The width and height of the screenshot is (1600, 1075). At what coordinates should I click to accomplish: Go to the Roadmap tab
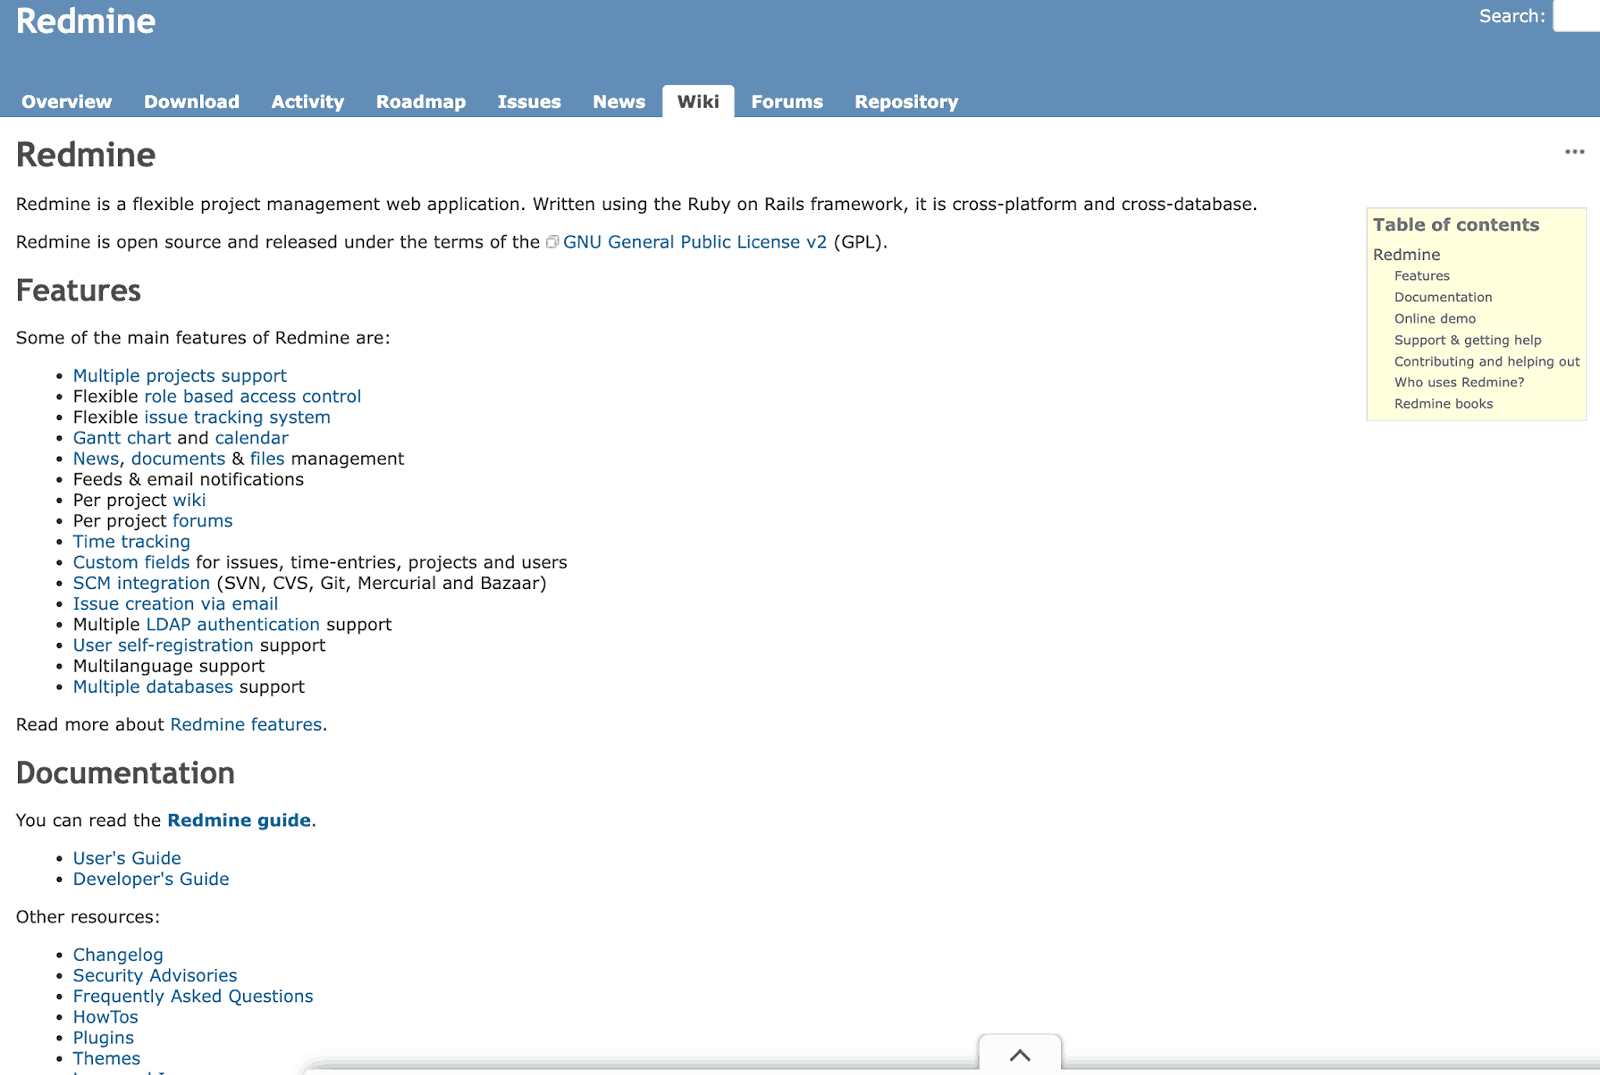[x=420, y=102]
